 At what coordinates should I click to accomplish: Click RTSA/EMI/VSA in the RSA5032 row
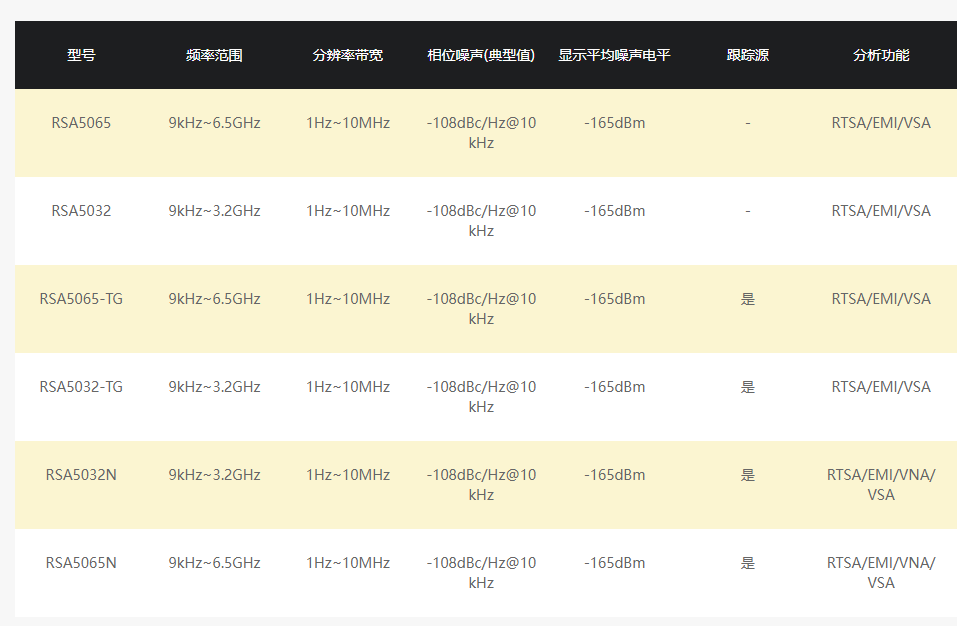click(881, 210)
